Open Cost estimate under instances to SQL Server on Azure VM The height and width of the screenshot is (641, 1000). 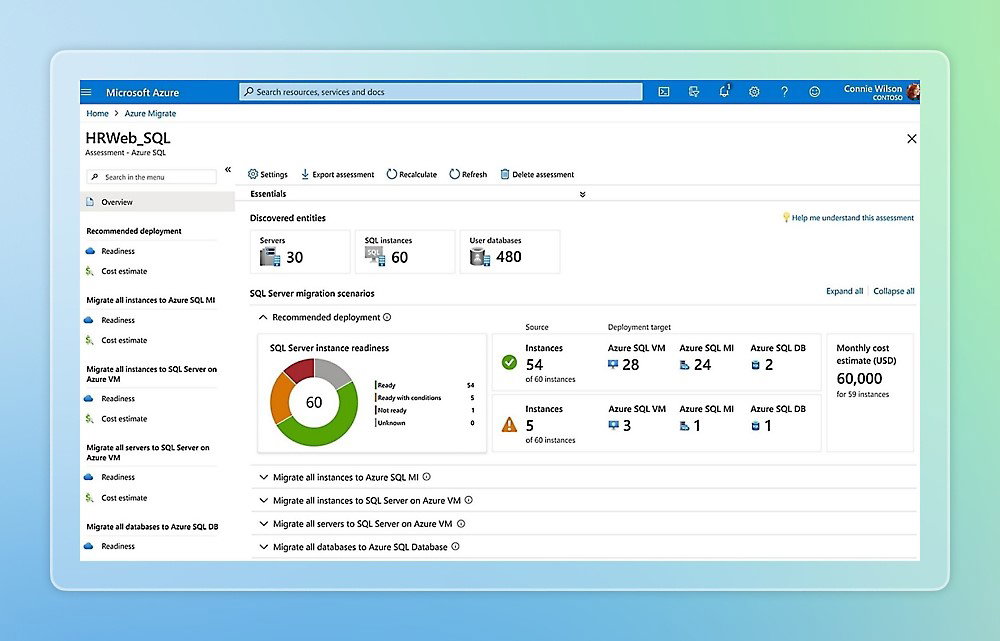pyautogui.click(x=124, y=419)
